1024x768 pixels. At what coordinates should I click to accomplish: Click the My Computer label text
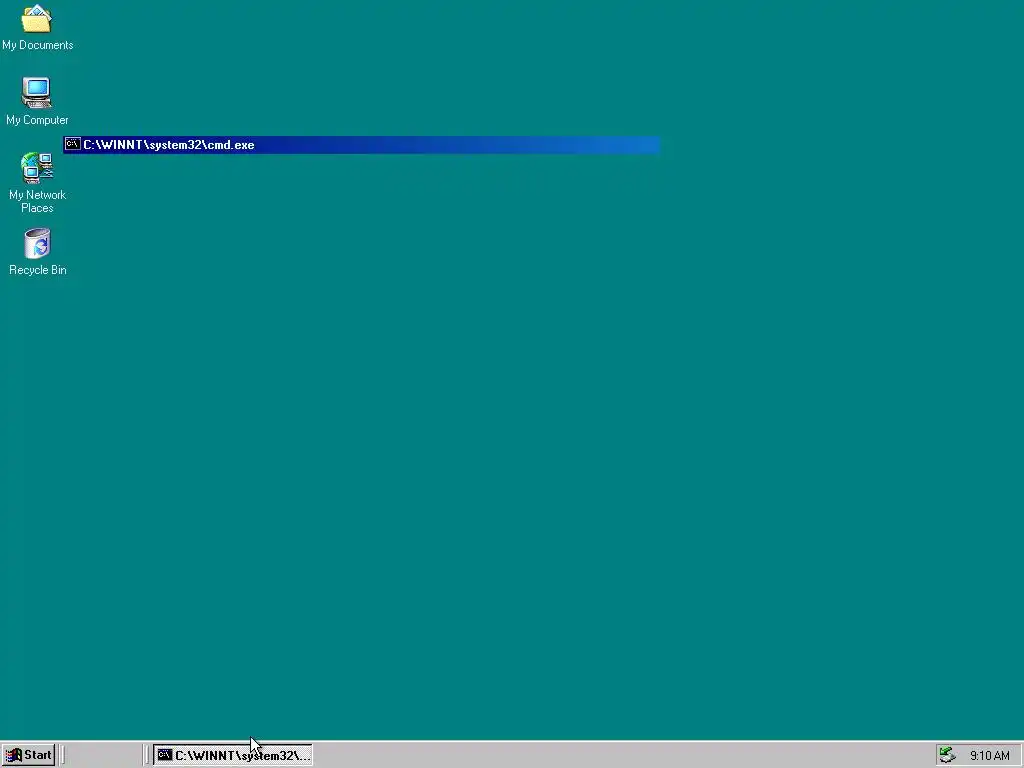click(x=37, y=120)
